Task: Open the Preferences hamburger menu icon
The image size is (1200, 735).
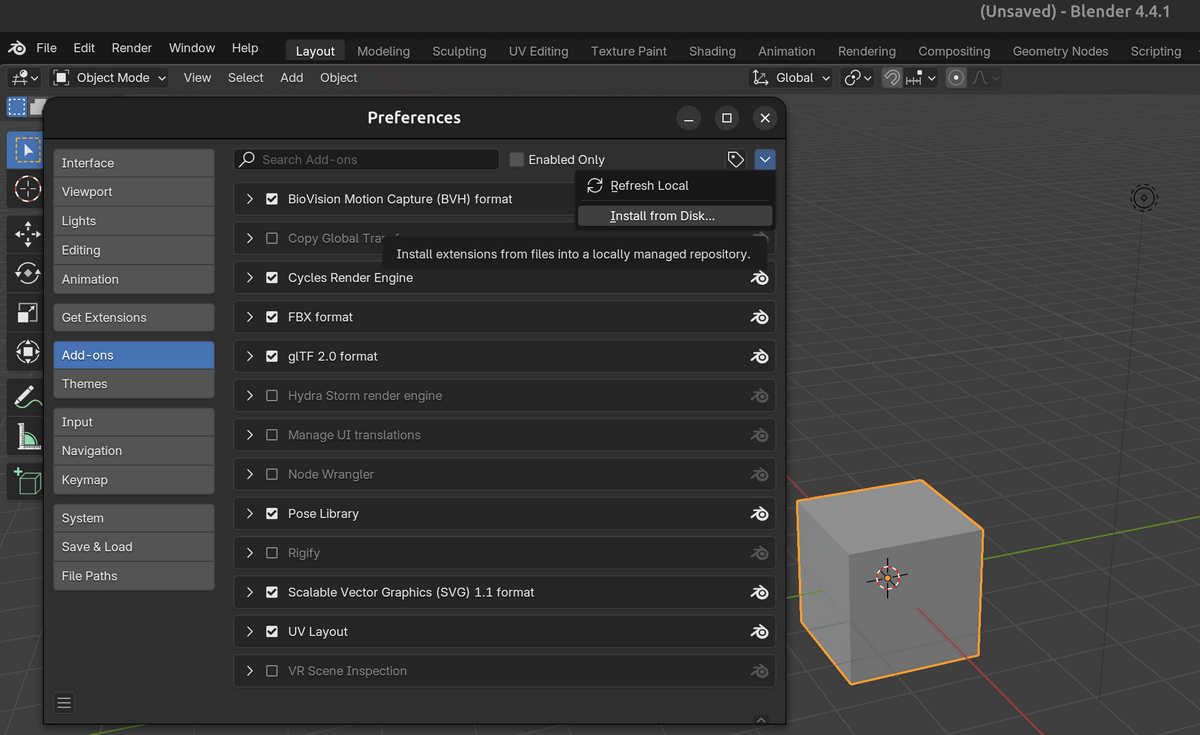Action: click(64, 703)
